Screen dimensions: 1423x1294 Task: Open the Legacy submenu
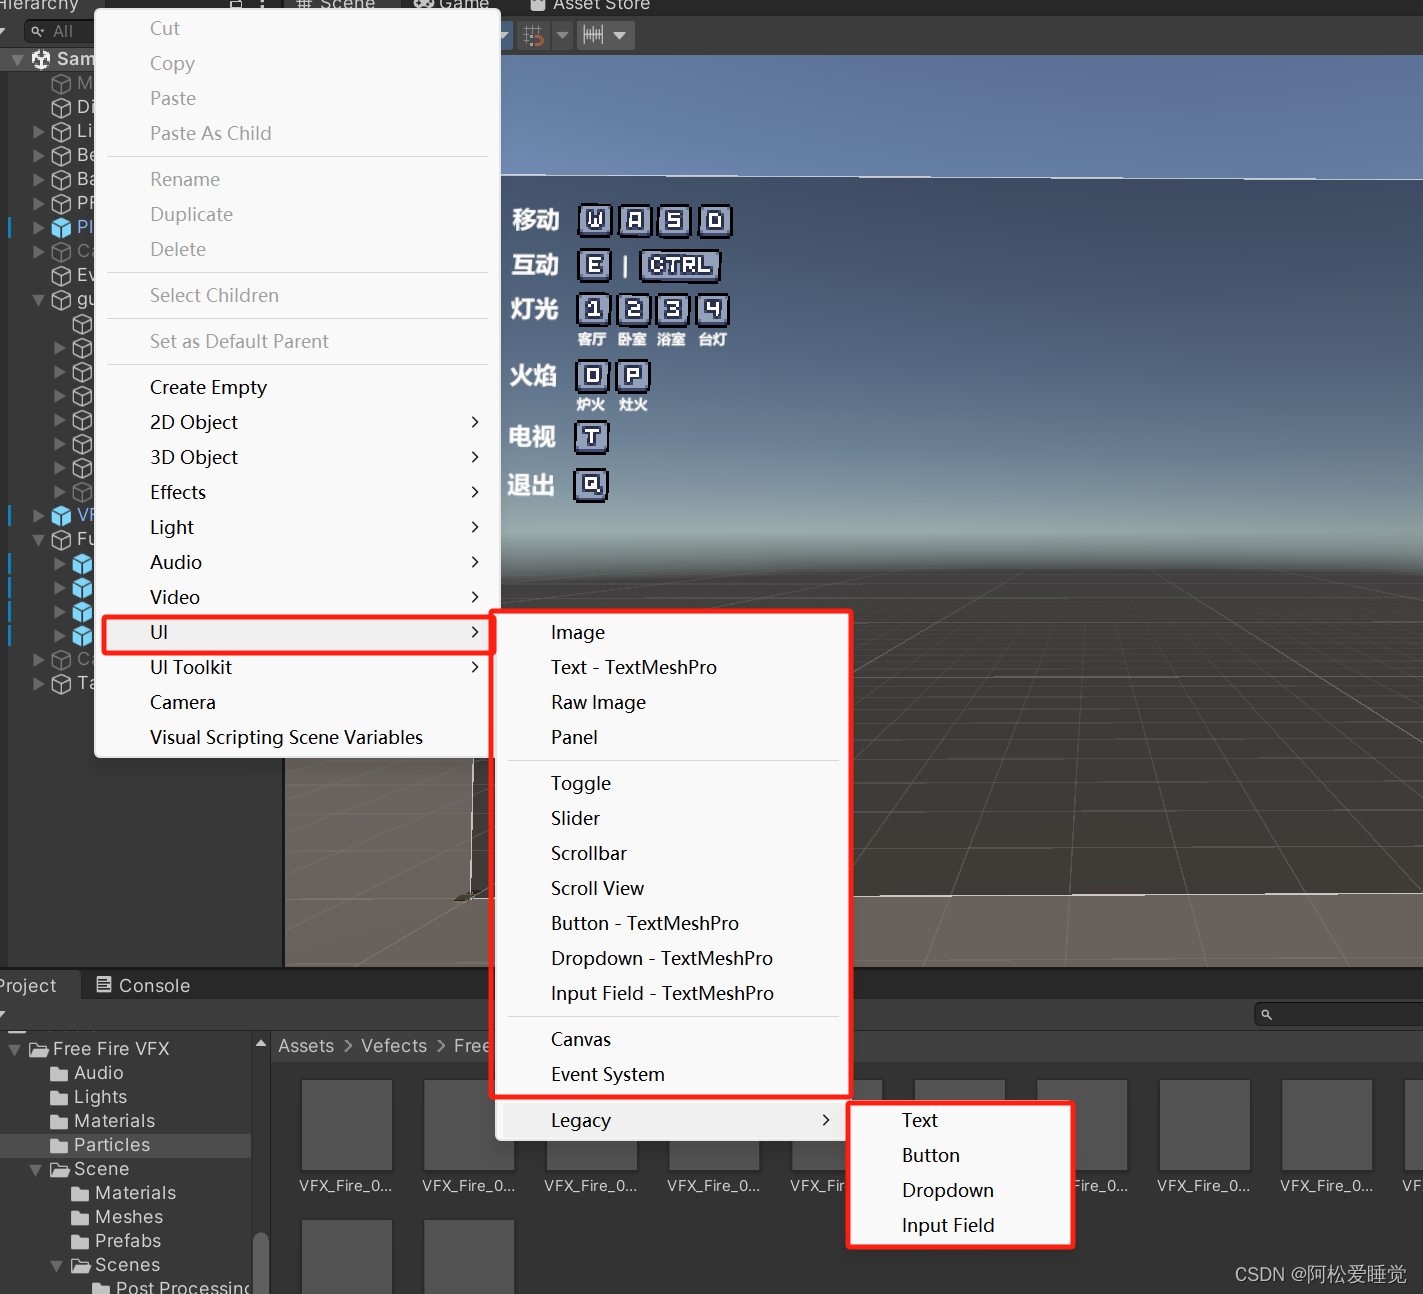click(x=672, y=1120)
